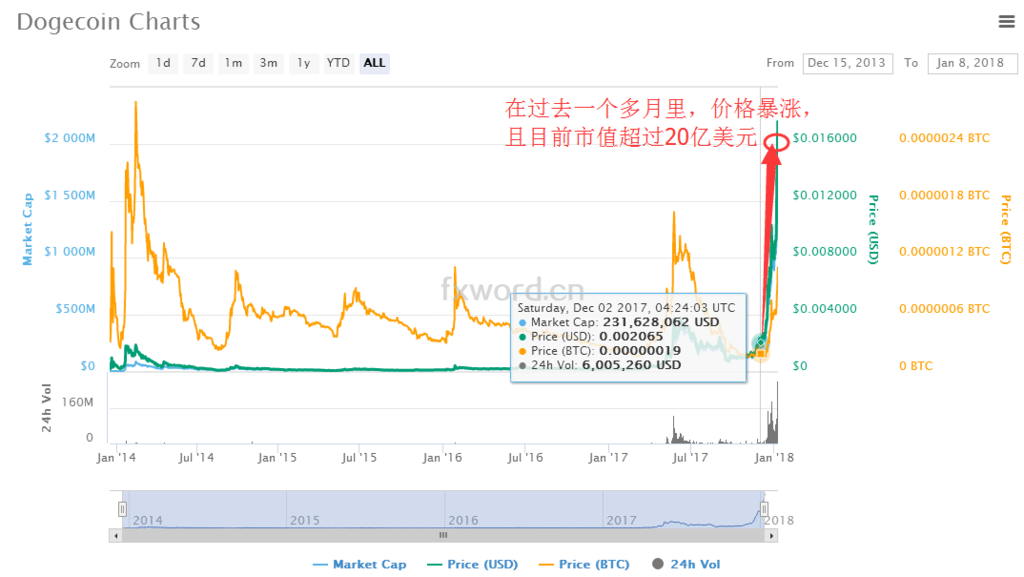Click the Dogecoin Charts title
The image size is (1024, 577).
[108, 22]
